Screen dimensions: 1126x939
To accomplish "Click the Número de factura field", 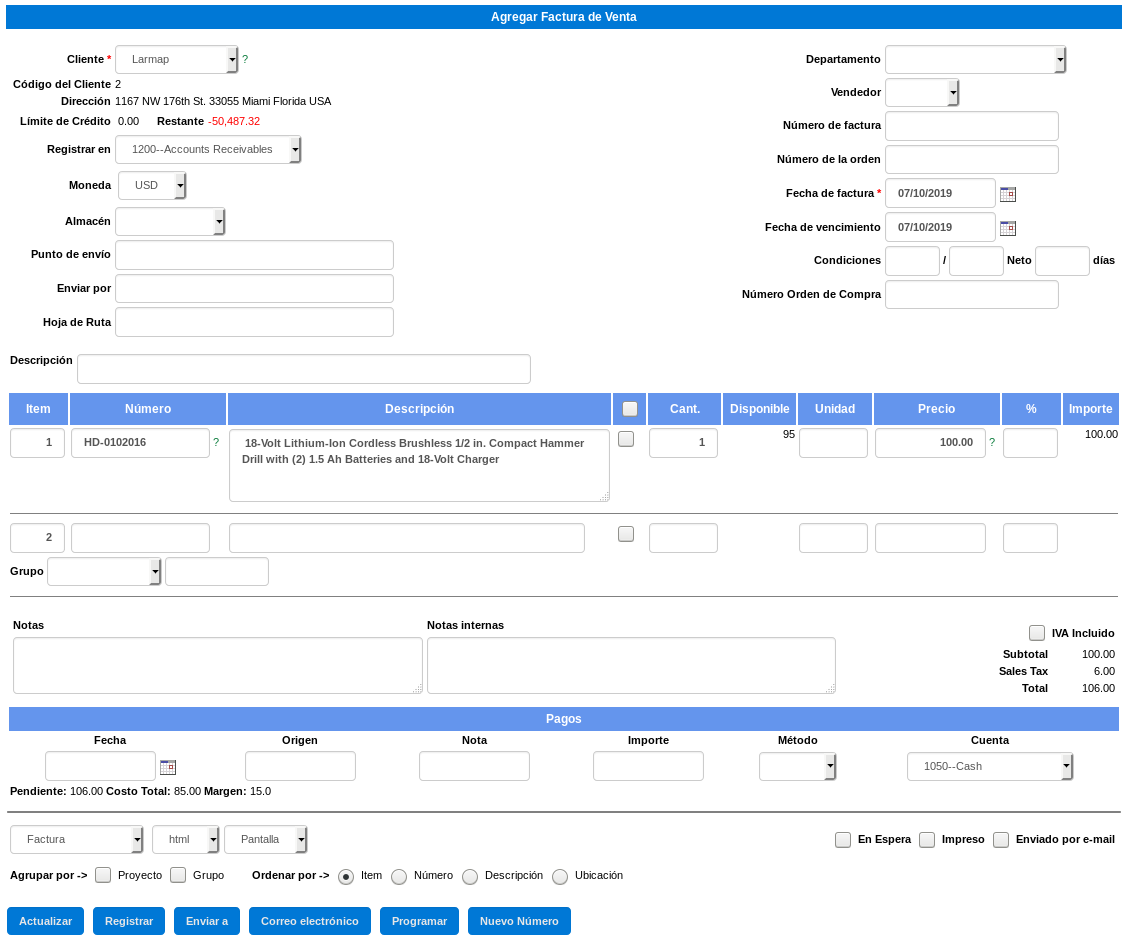I will click(x=972, y=126).
